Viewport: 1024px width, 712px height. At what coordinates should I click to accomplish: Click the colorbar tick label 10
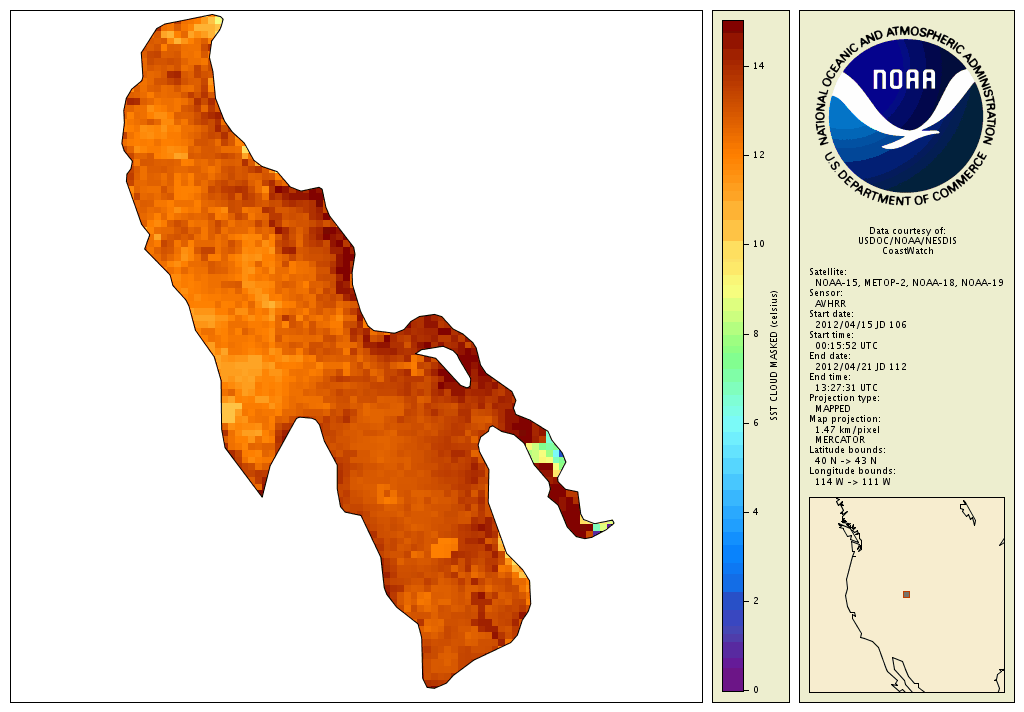coord(758,244)
